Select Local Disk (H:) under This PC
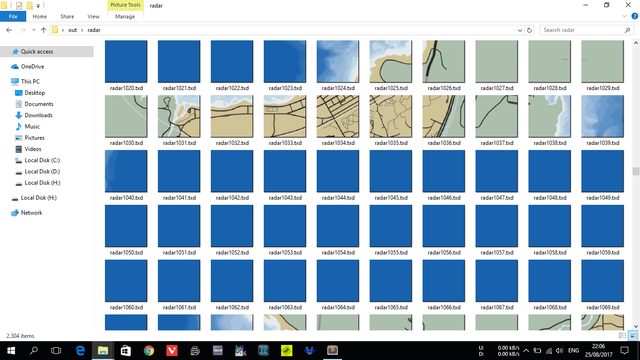This screenshot has width=640, height=360. 42,183
